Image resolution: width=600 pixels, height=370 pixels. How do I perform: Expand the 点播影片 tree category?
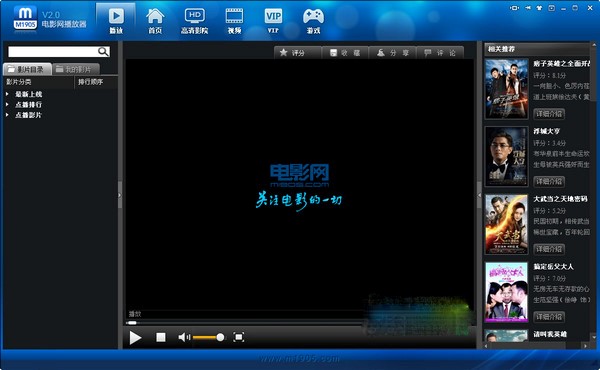tap(7, 114)
